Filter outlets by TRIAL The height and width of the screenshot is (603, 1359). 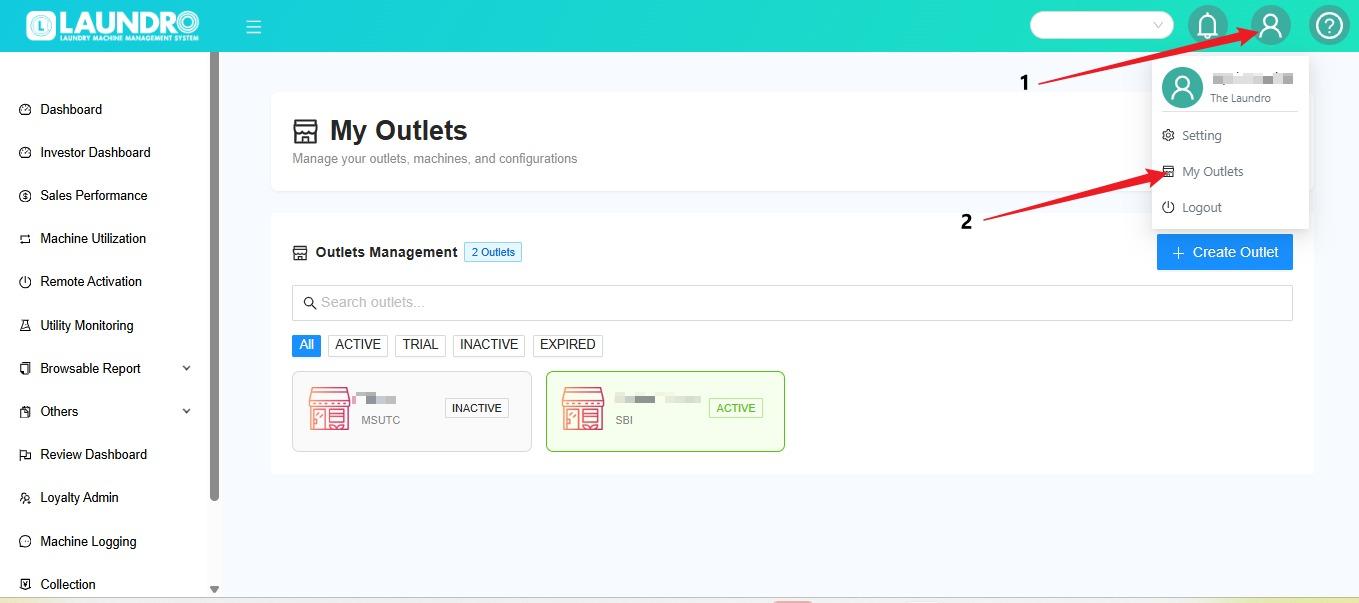[420, 345]
